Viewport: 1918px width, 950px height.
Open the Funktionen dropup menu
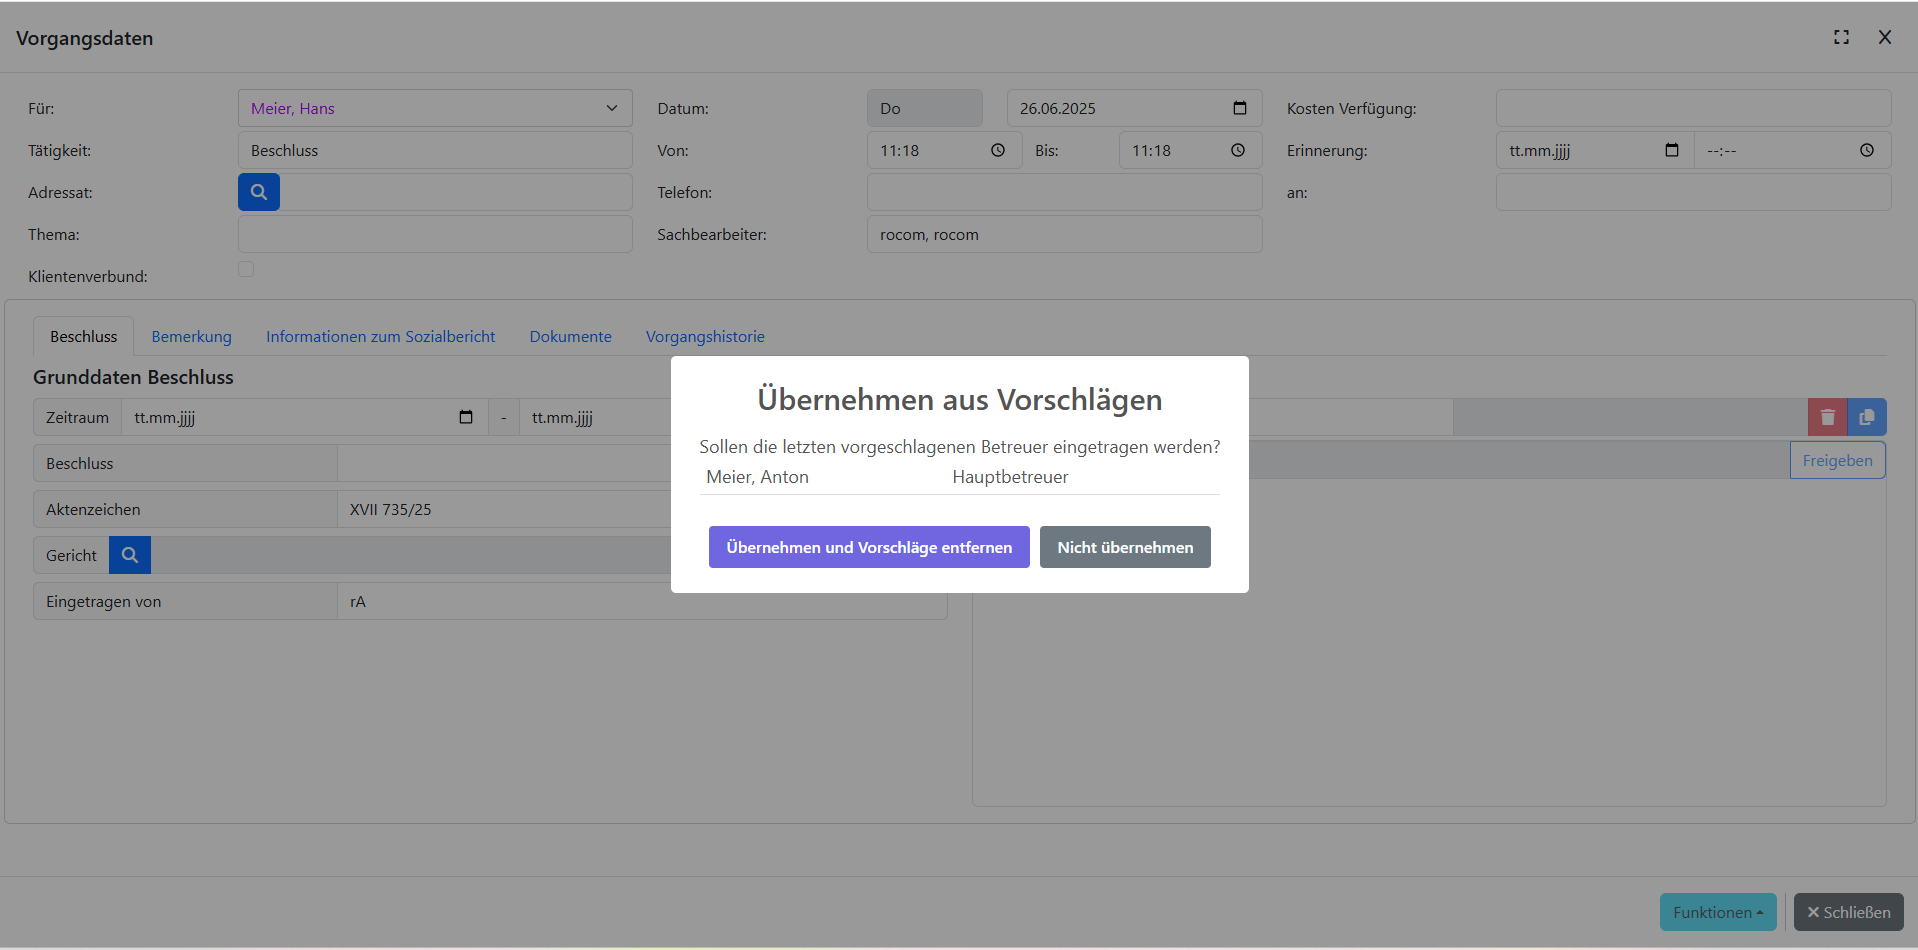[1718, 912]
